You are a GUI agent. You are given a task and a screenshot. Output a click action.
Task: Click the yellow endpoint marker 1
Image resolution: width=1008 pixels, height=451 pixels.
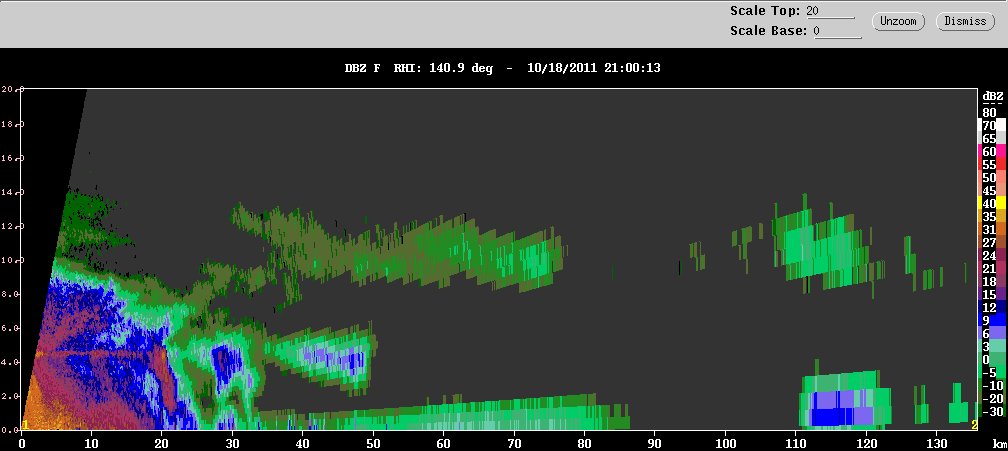coord(25,425)
